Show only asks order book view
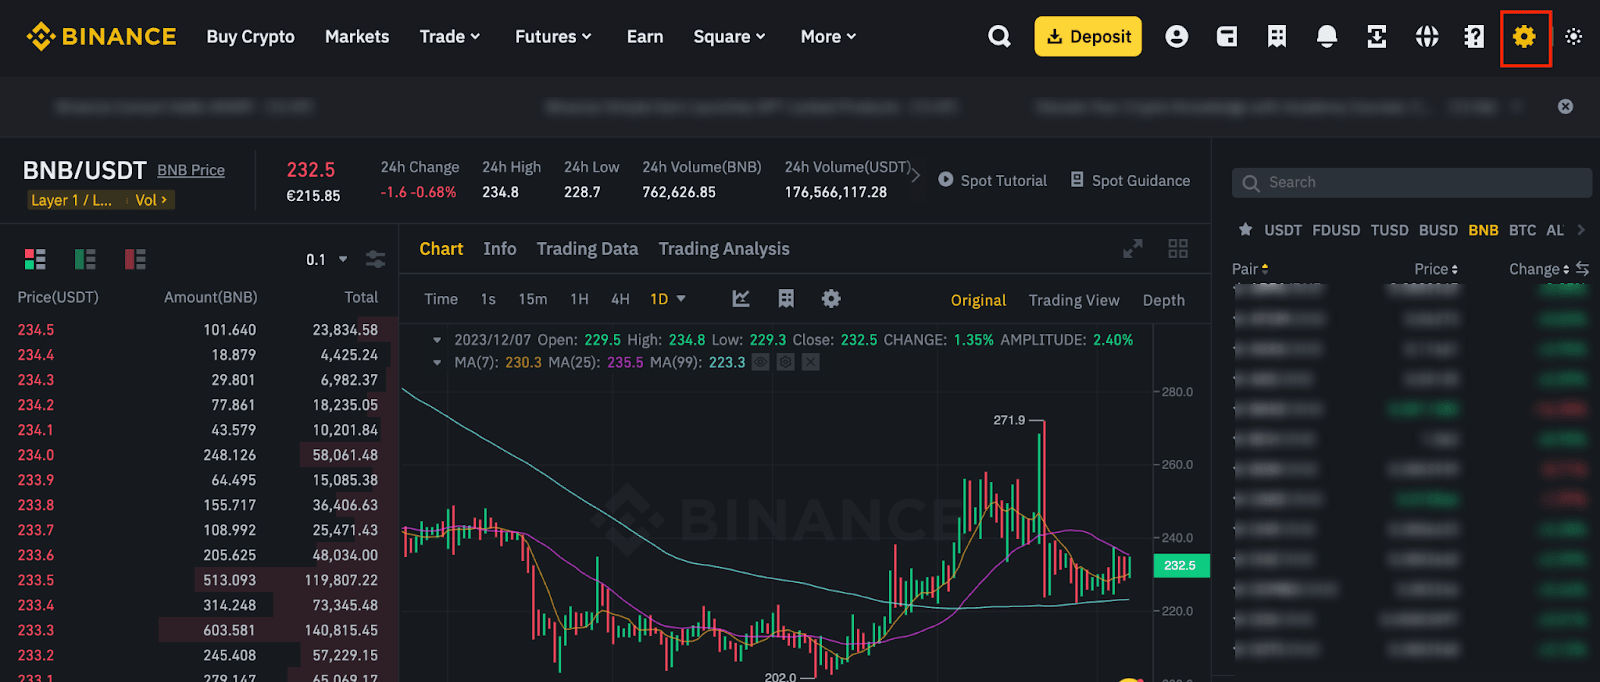Image resolution: width=1600 pixels, height=682 pixels. [x=135, y=260]
